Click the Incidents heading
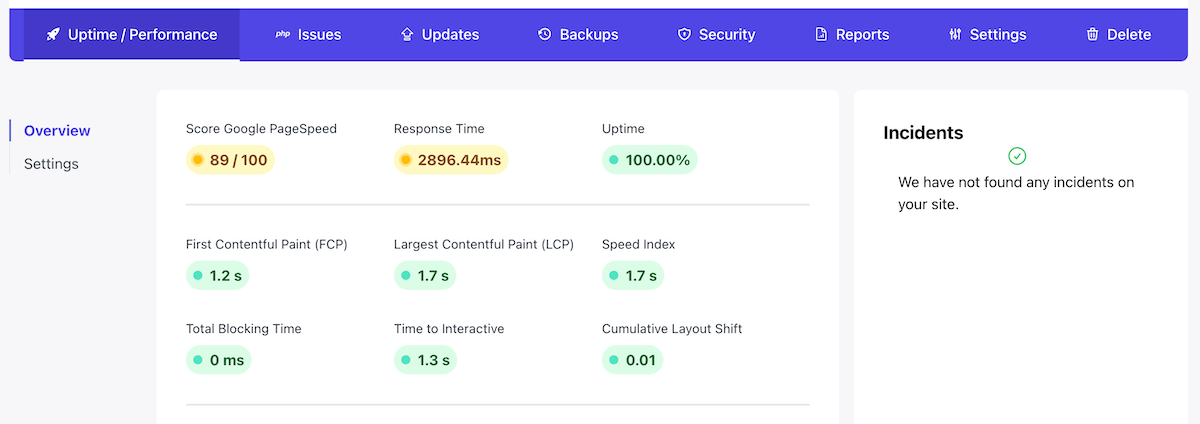This screenshot has height=424, width=1200. pos(923,132)
